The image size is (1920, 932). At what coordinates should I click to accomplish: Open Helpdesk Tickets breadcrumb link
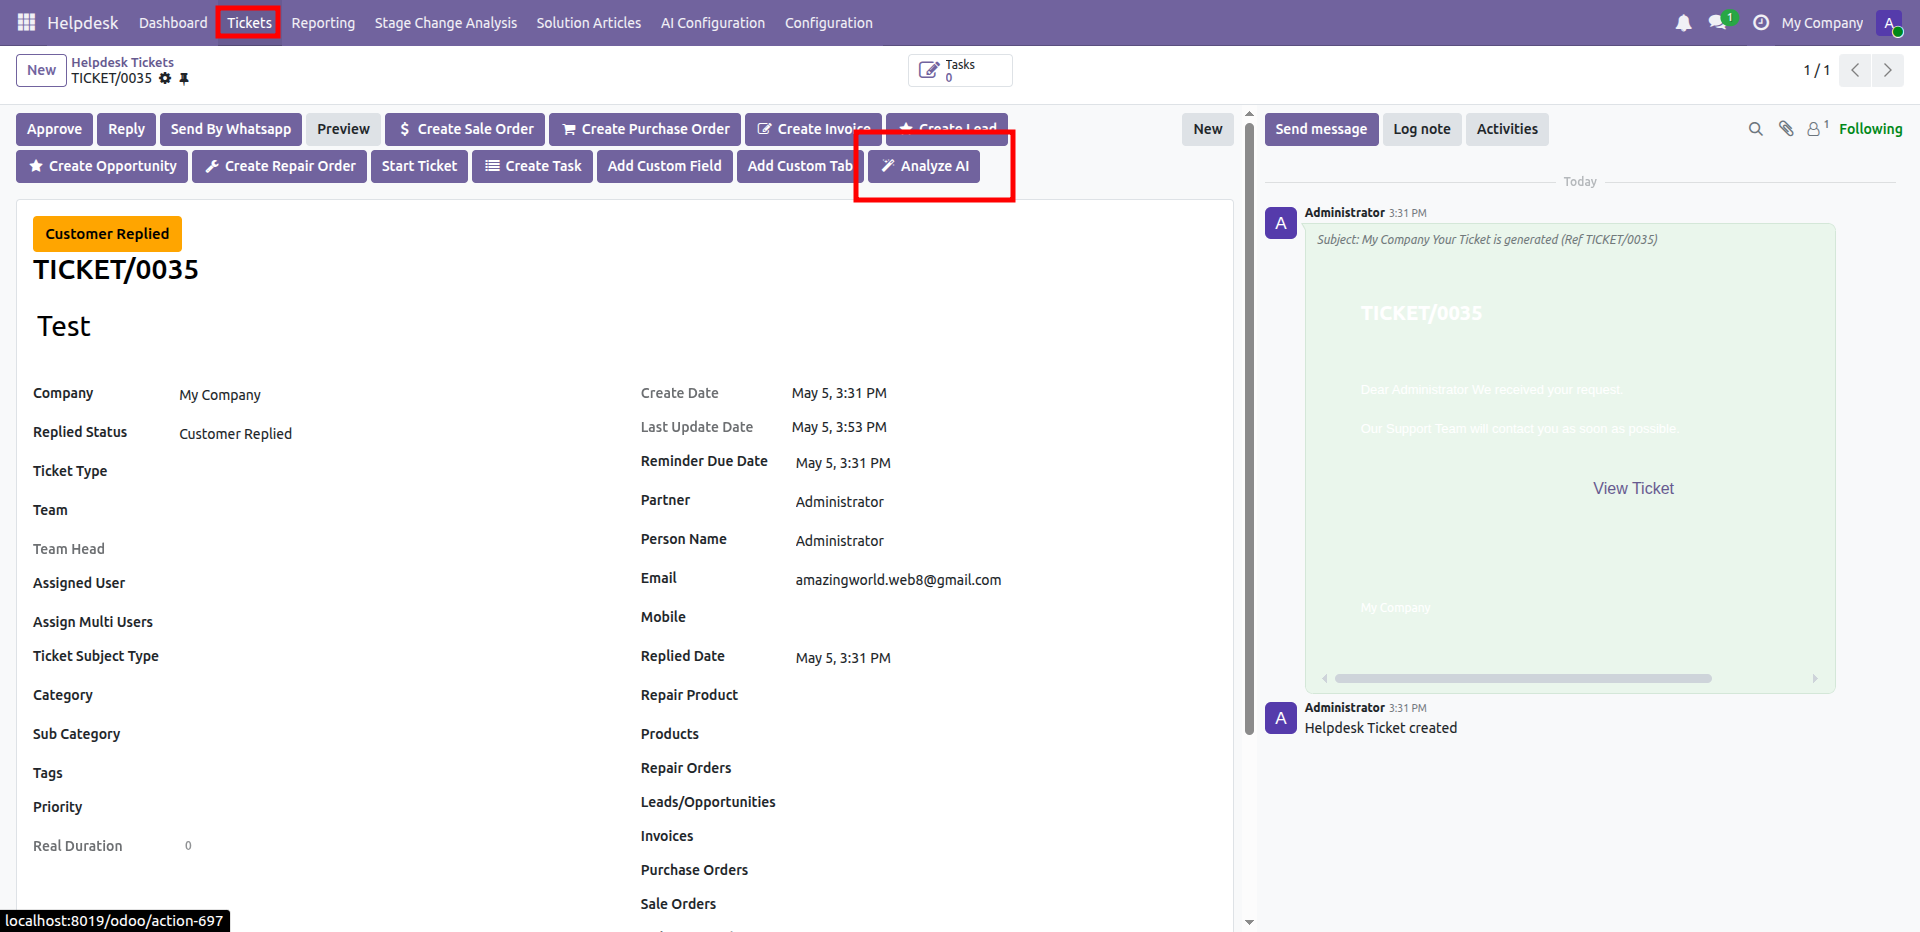[122, 62]
